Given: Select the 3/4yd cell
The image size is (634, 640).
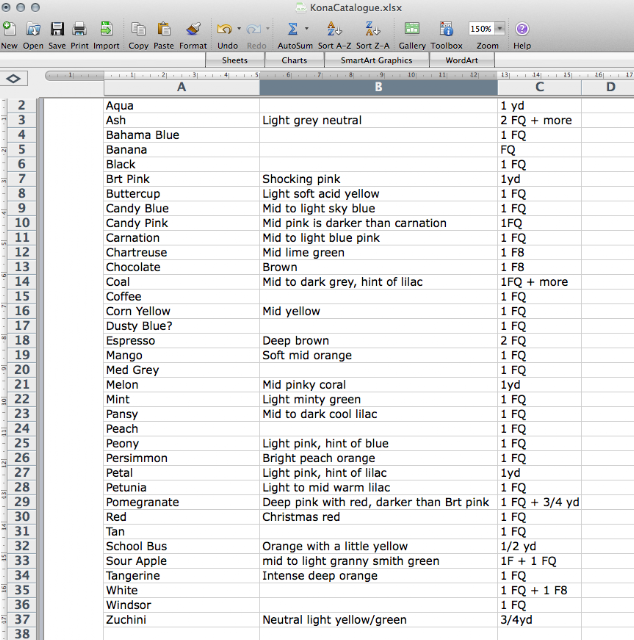Looking at the screenshot, I should tap(540, 620).
